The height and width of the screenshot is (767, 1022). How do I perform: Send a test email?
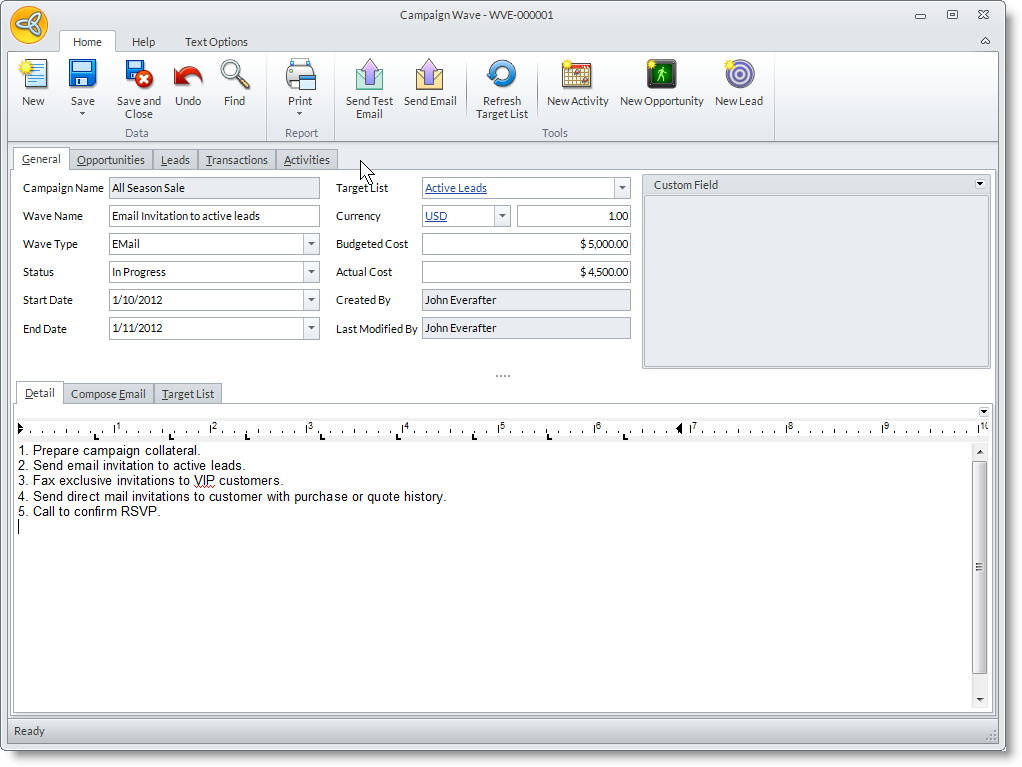click(369, 76)
